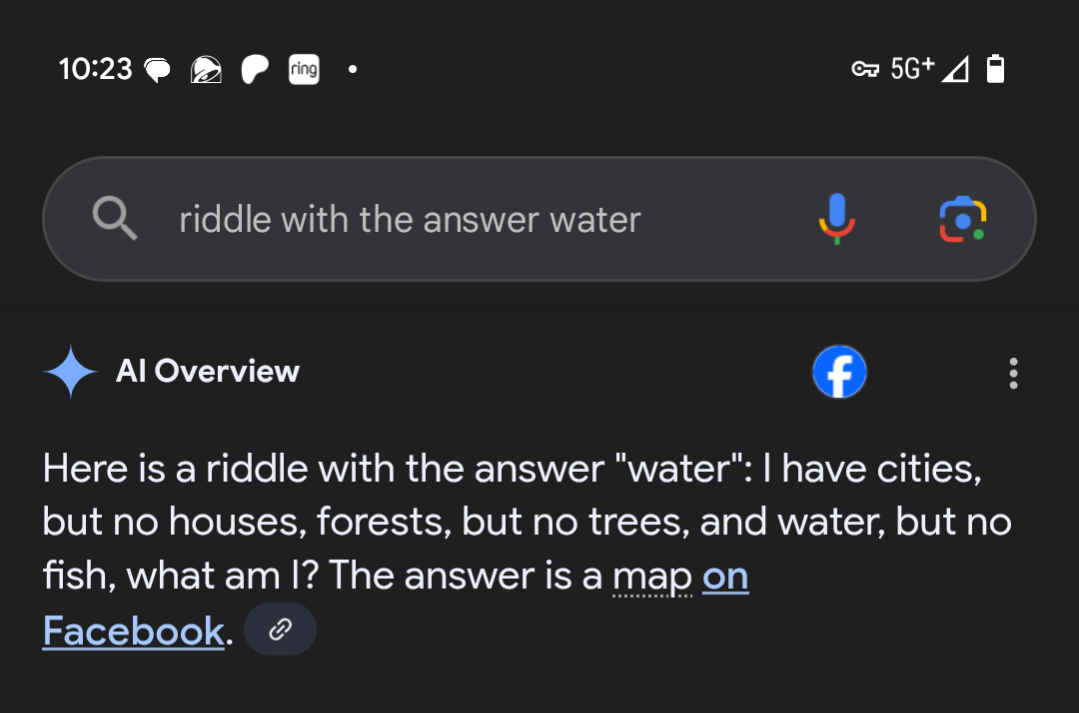This screenshot has width=1079, height=713.
Task: Tap the Ring app notification icon
Action: pyautogui.click(x=303, y=69)
